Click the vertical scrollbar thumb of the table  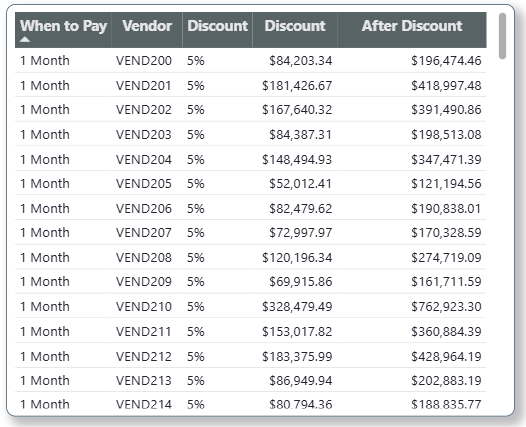[x=502, y=36]
